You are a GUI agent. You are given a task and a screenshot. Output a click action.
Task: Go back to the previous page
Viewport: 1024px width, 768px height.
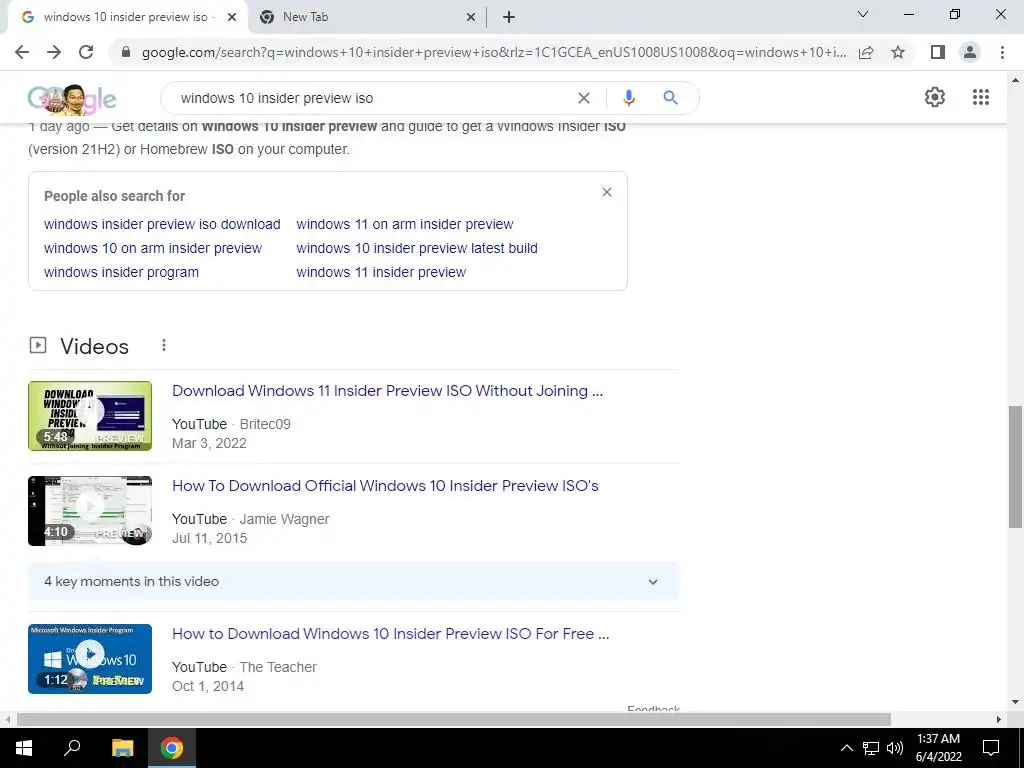pos(22,52)
